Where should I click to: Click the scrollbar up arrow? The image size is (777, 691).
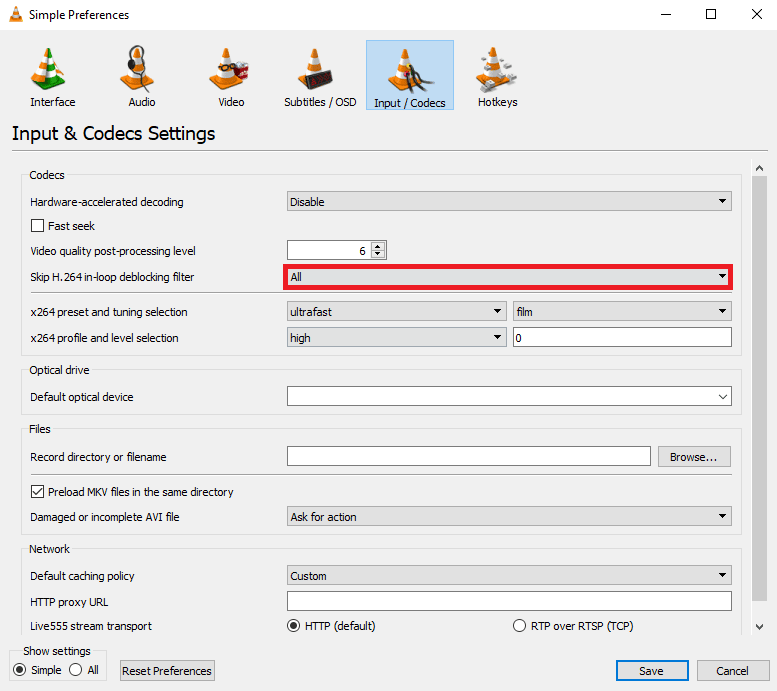[x=759, y=169]
